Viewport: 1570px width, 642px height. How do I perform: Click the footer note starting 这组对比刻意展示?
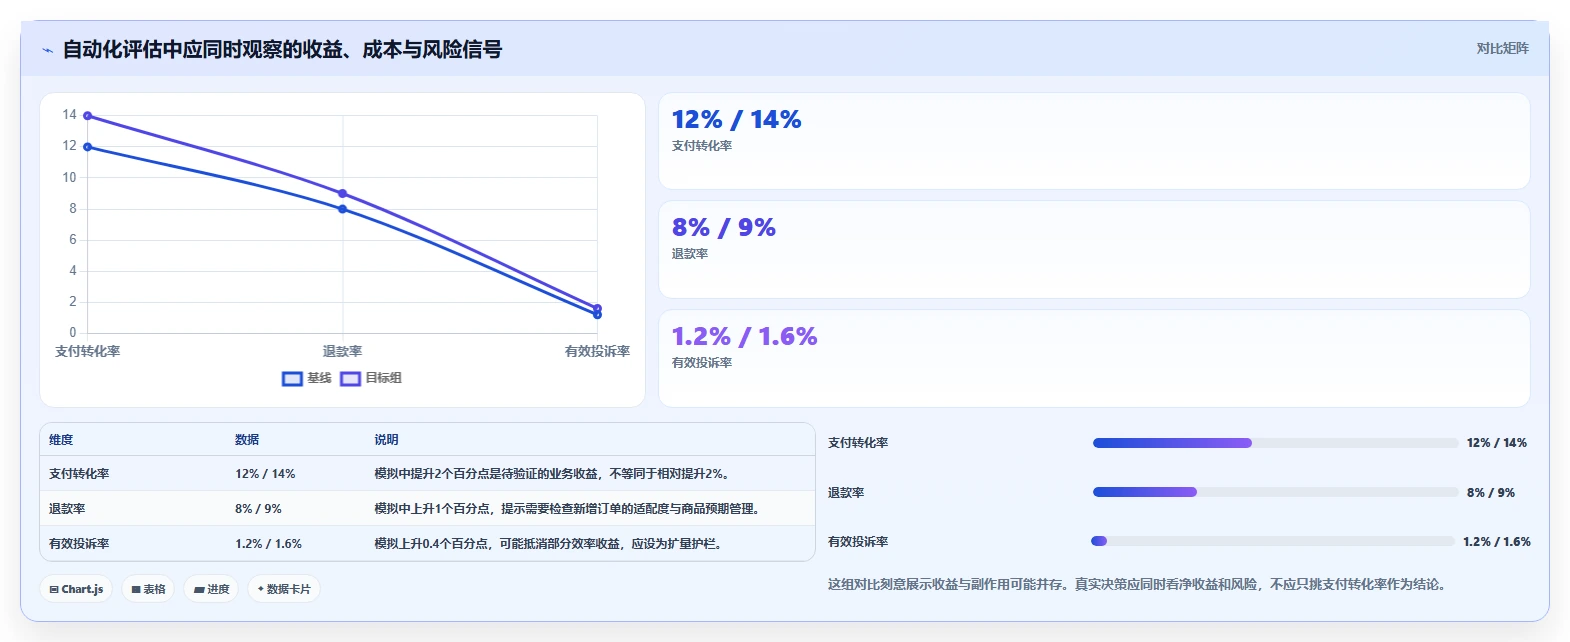click(1137, 584)
